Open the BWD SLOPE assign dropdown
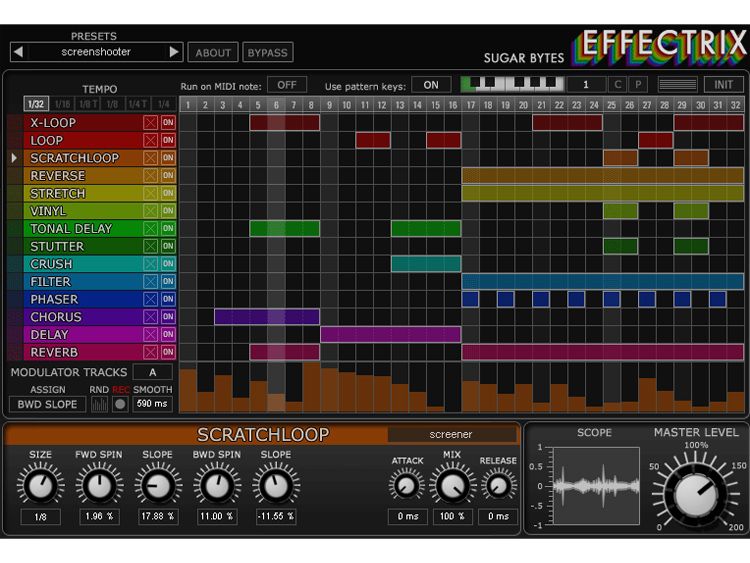The image size is (750, 563). (47, 404)
